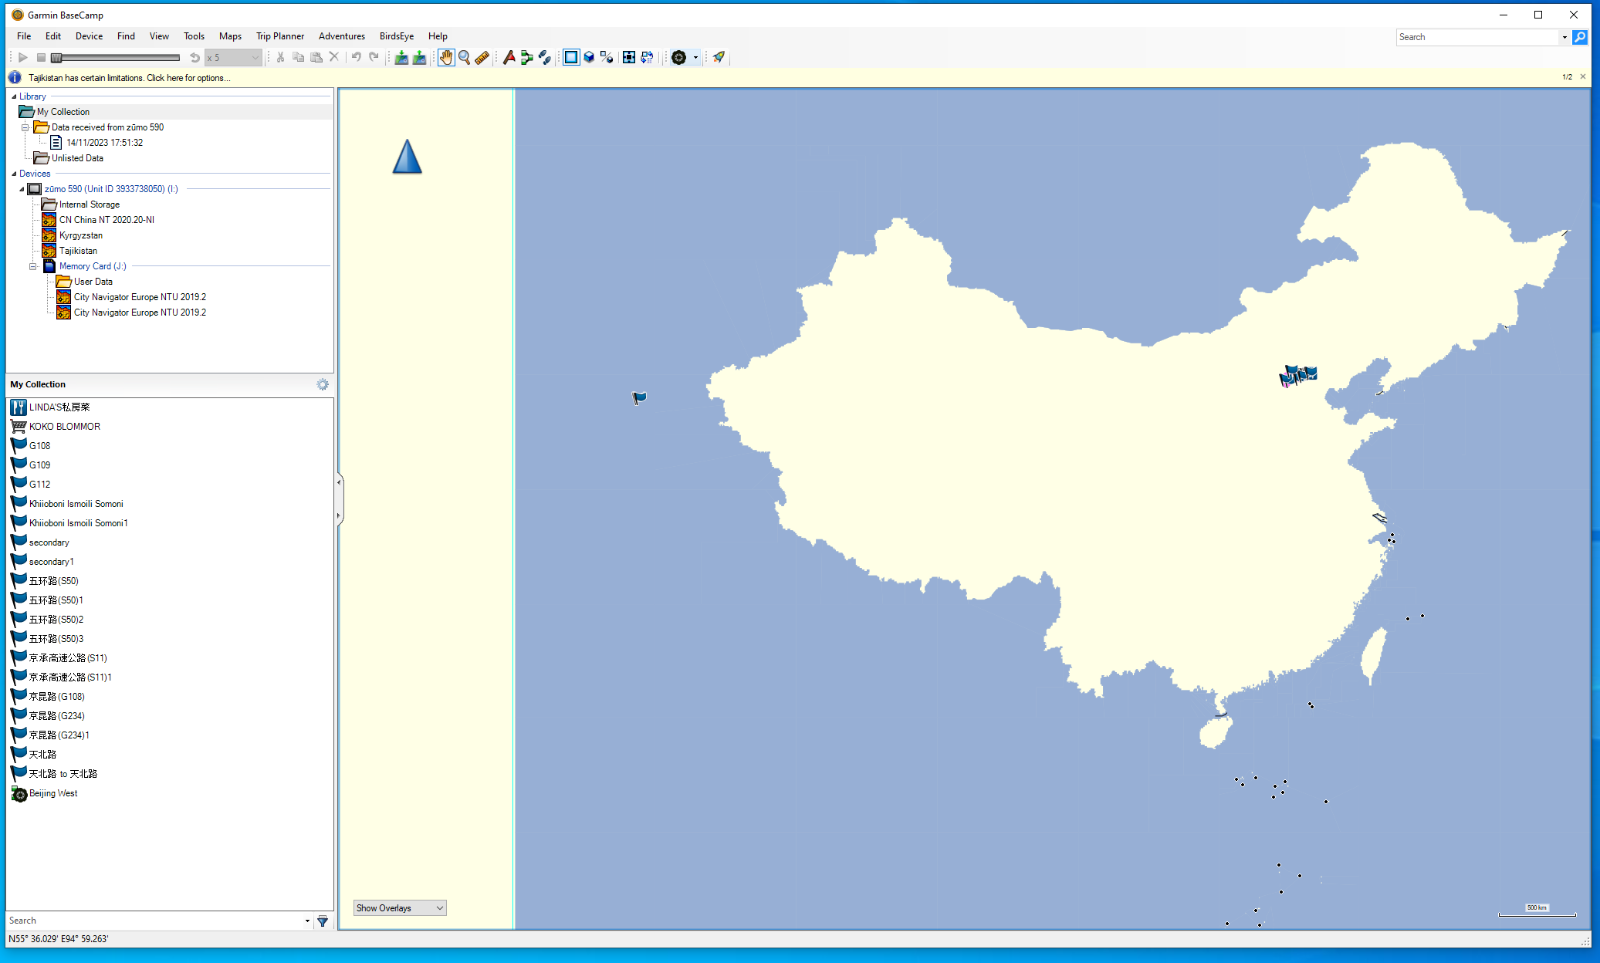Toggle the 3D map view icon
1600x963 pixels.
589,57
